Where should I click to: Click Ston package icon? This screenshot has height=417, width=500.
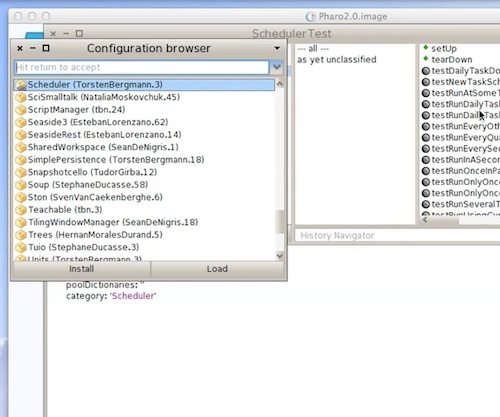pyautogui.click(x=21, y=197)
